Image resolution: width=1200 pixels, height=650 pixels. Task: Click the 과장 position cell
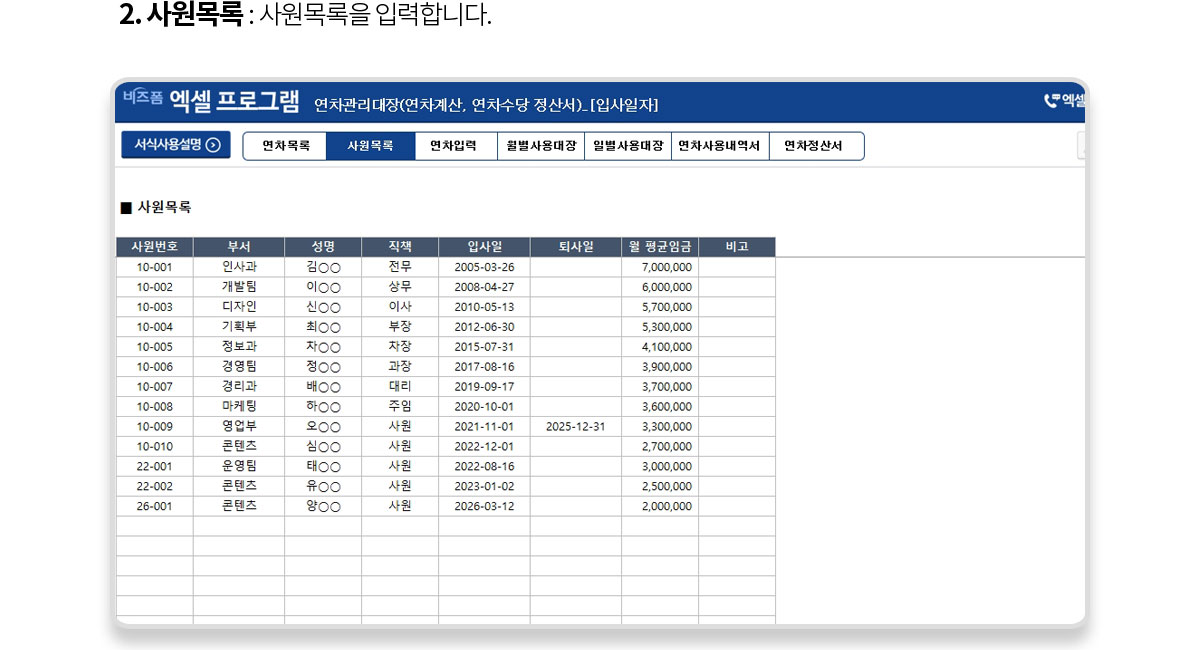click(400, 367)
